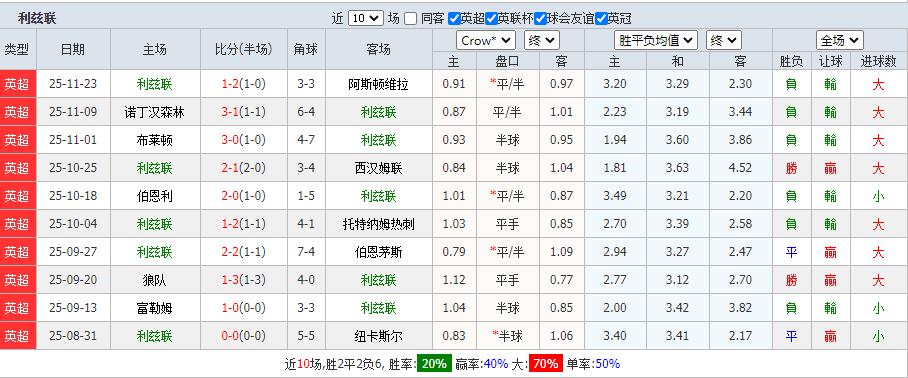Toggle the 同客 checkbox
This screenshot has width=908, height=378.
tap(410, 19)
